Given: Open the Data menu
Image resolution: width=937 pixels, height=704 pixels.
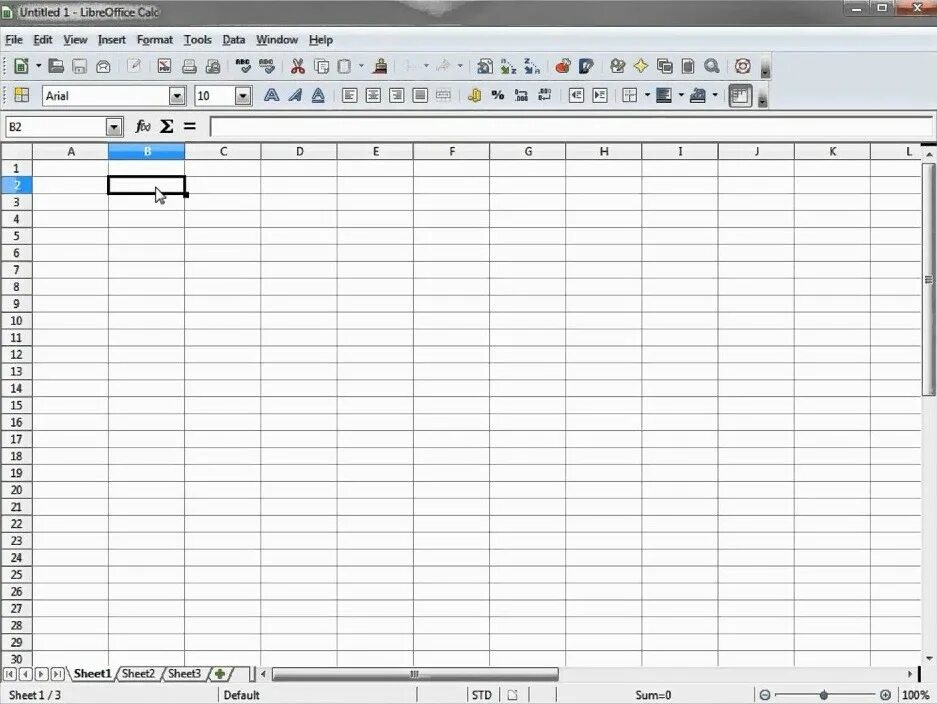Looking at the screenshot, I should pos(234,40).
